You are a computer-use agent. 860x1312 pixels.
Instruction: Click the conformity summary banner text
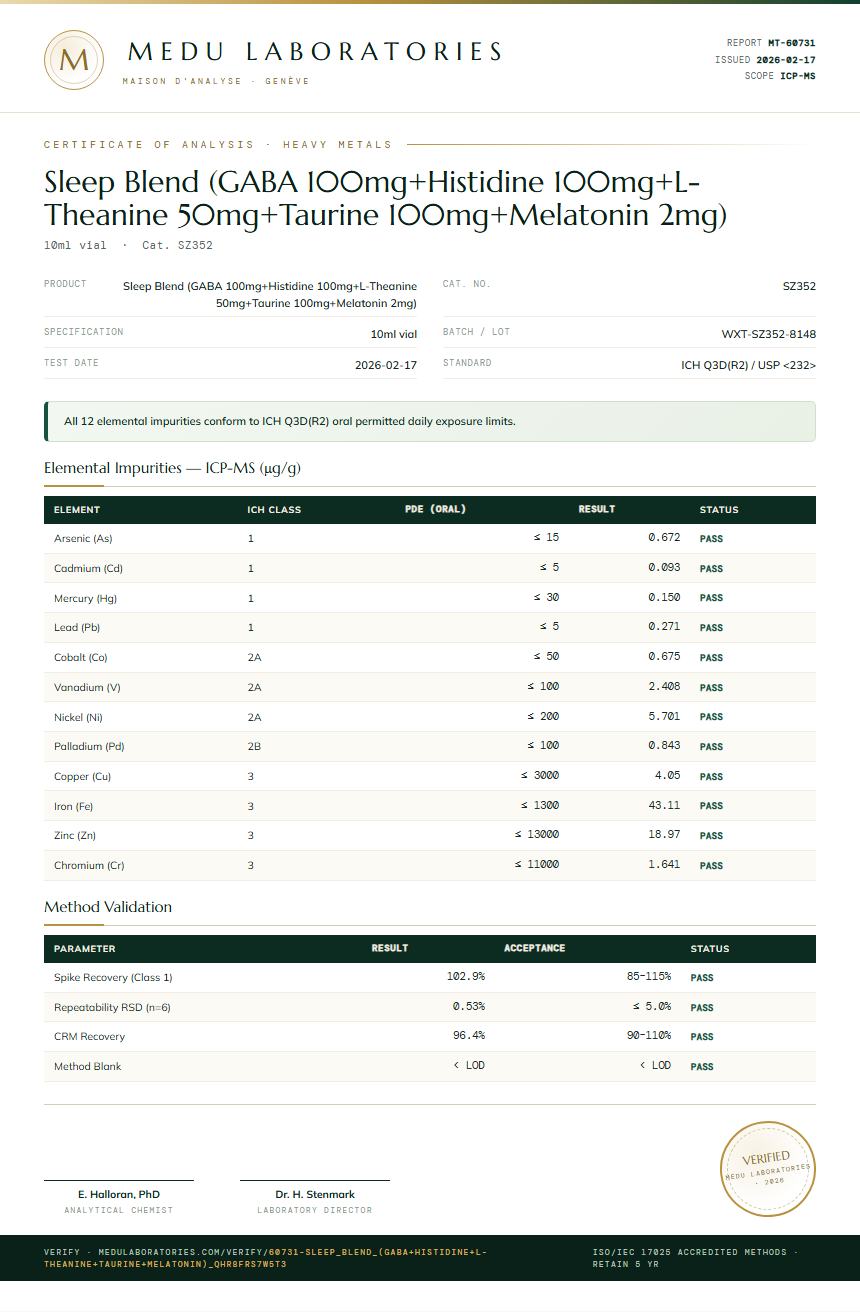290,421
